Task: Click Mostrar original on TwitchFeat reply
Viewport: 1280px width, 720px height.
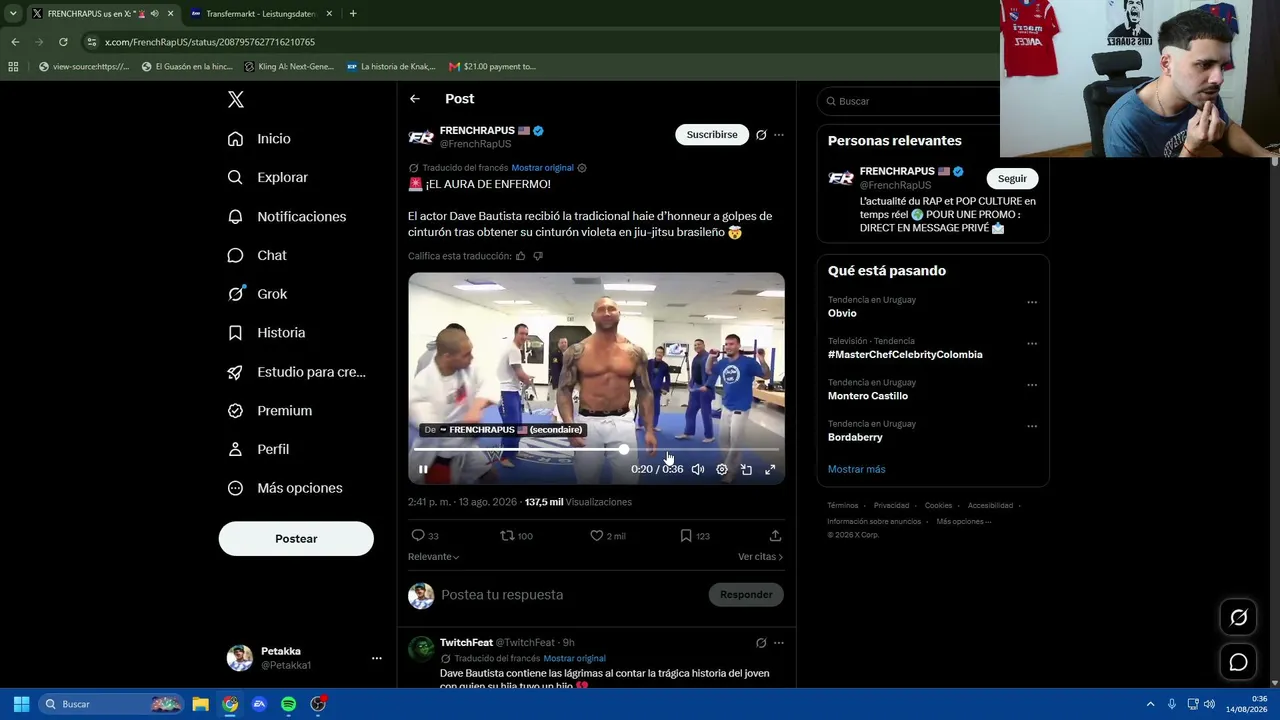Action: click(x=575, y=659)
